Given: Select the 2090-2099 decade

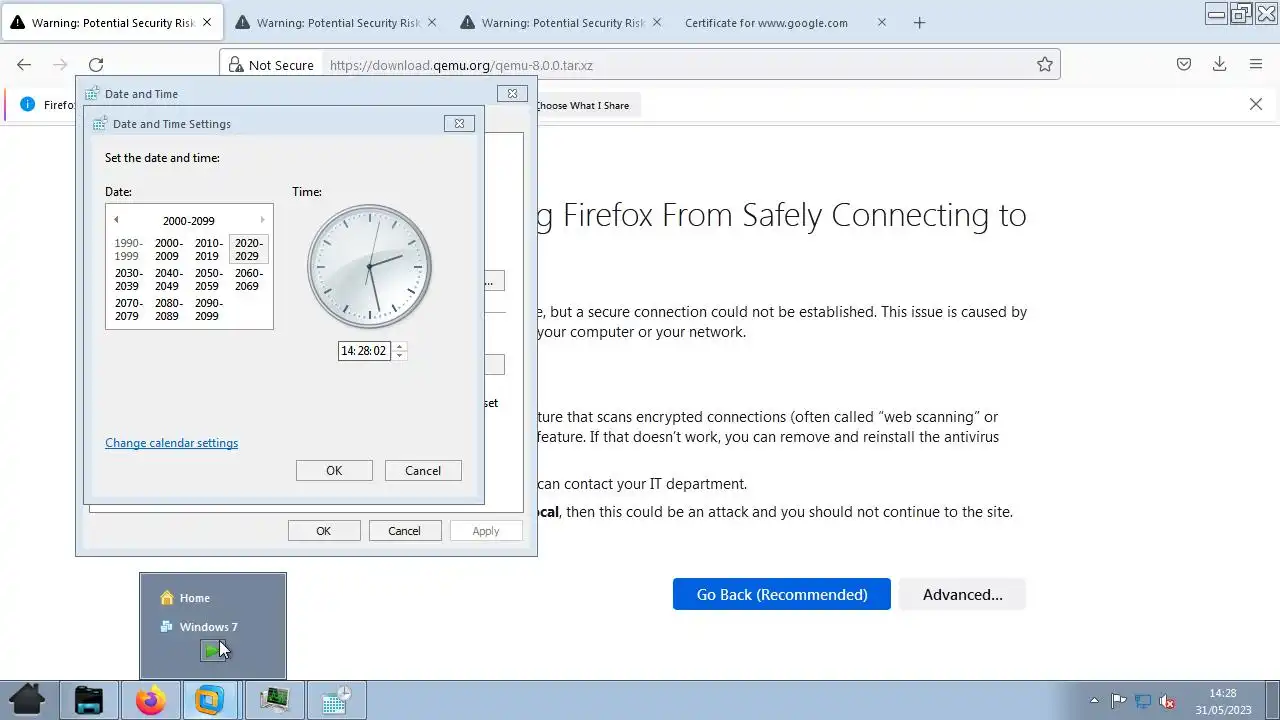Looking at the screenshot, I should coord(208,309).
